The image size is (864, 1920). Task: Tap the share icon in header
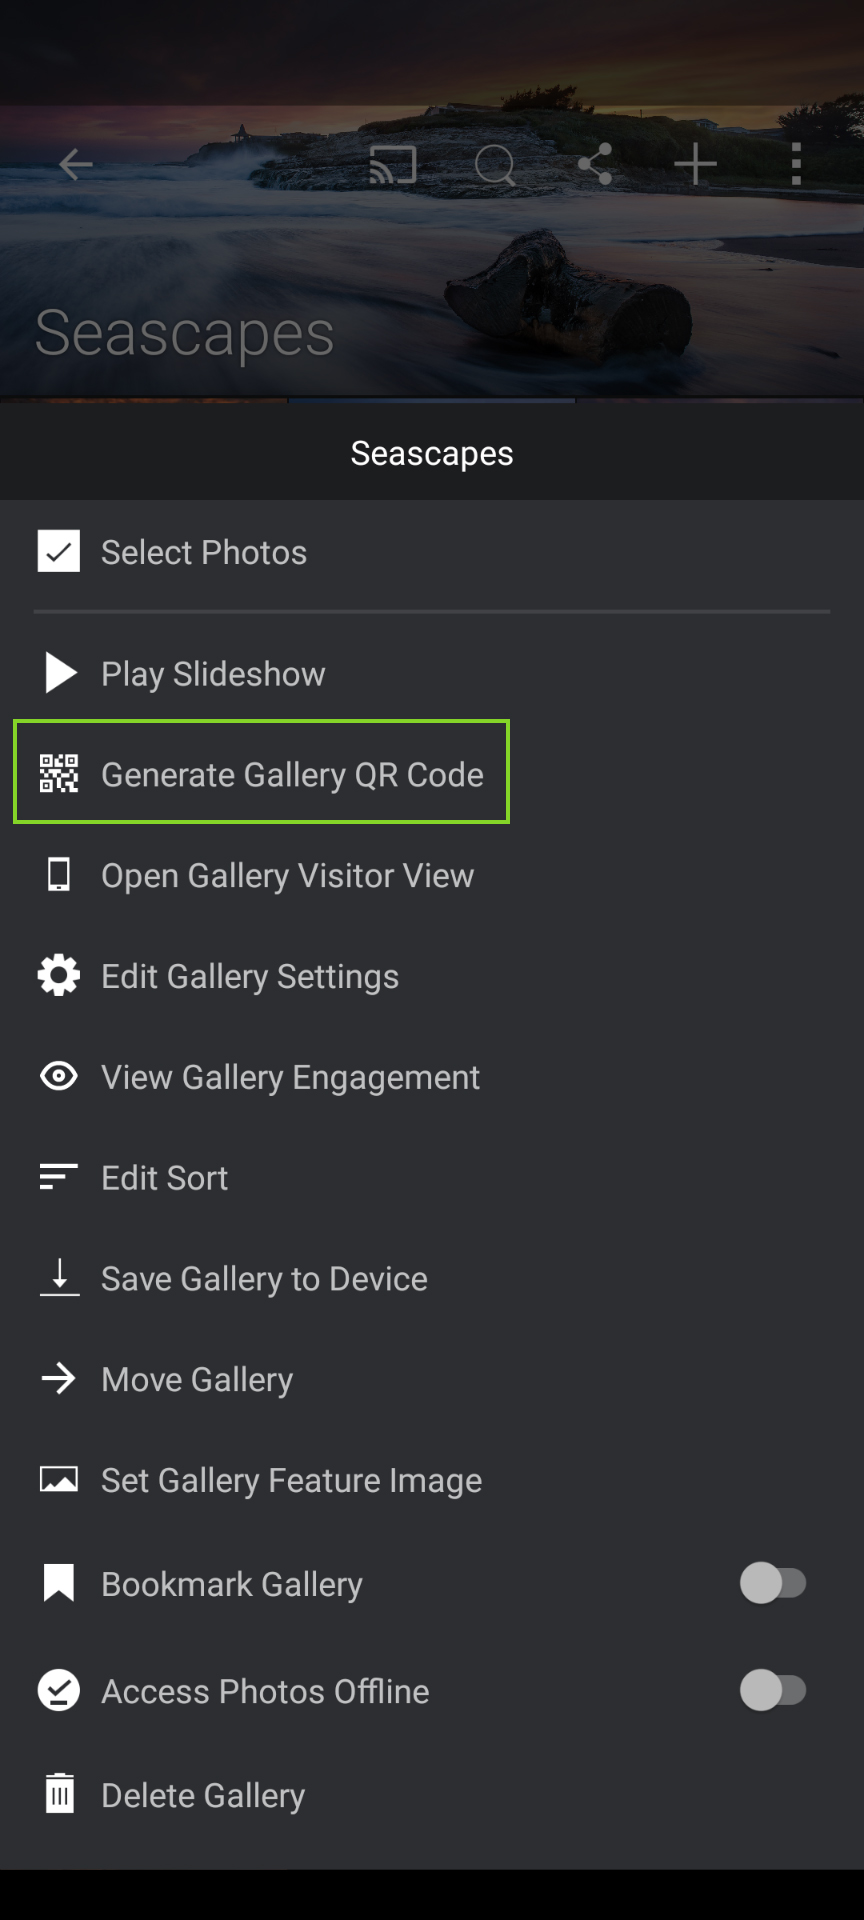[595, 164]
